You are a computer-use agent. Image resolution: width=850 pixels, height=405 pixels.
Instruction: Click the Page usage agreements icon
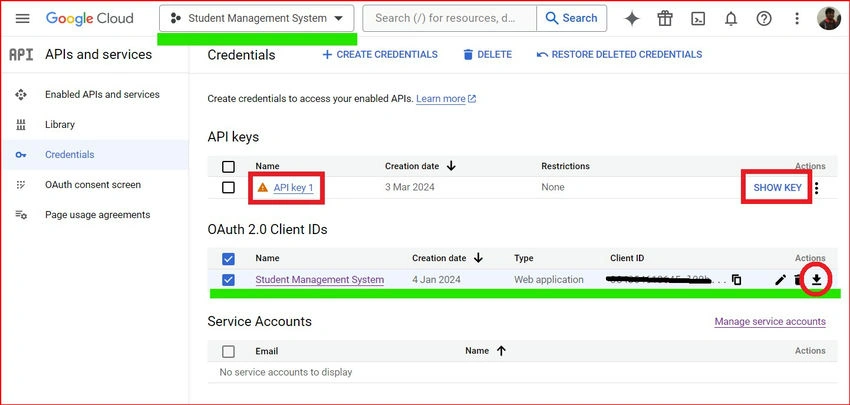[x=21, y=215]
